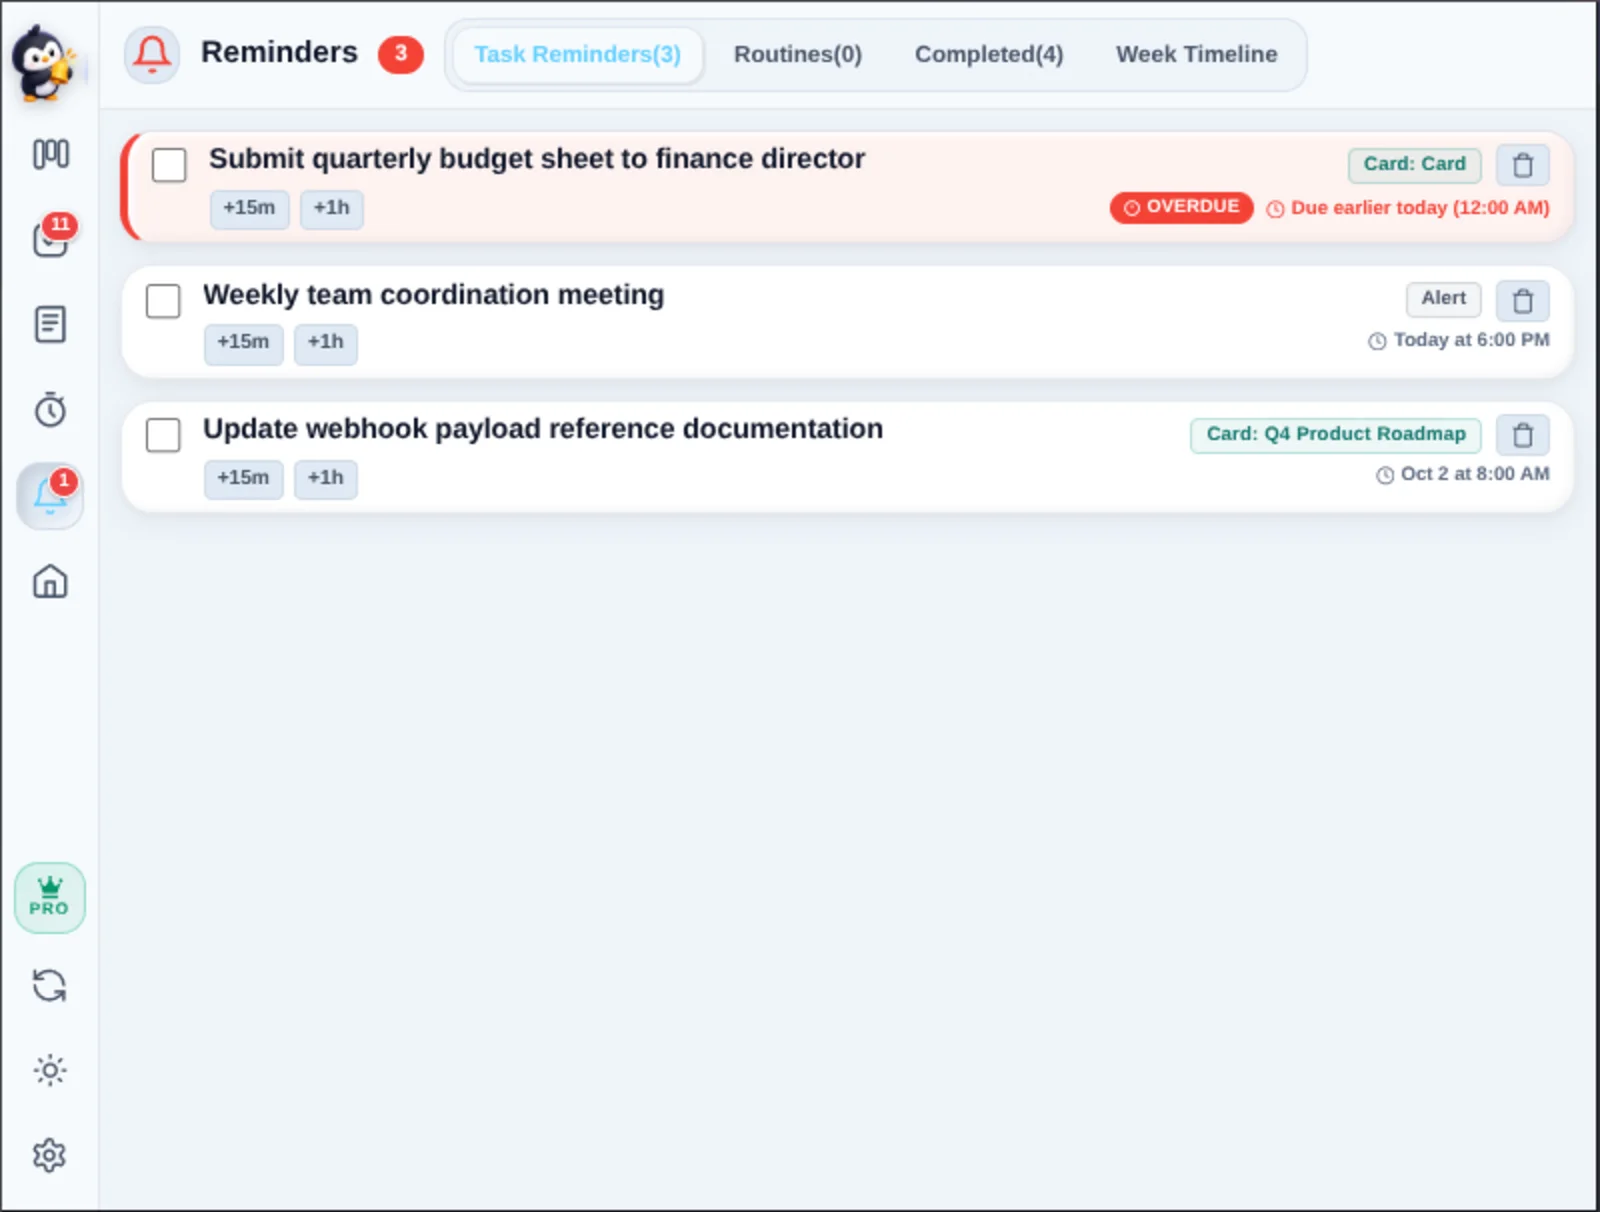
Task: Toggle the light theme sun icon
Action: click(x=49, y=1070)
